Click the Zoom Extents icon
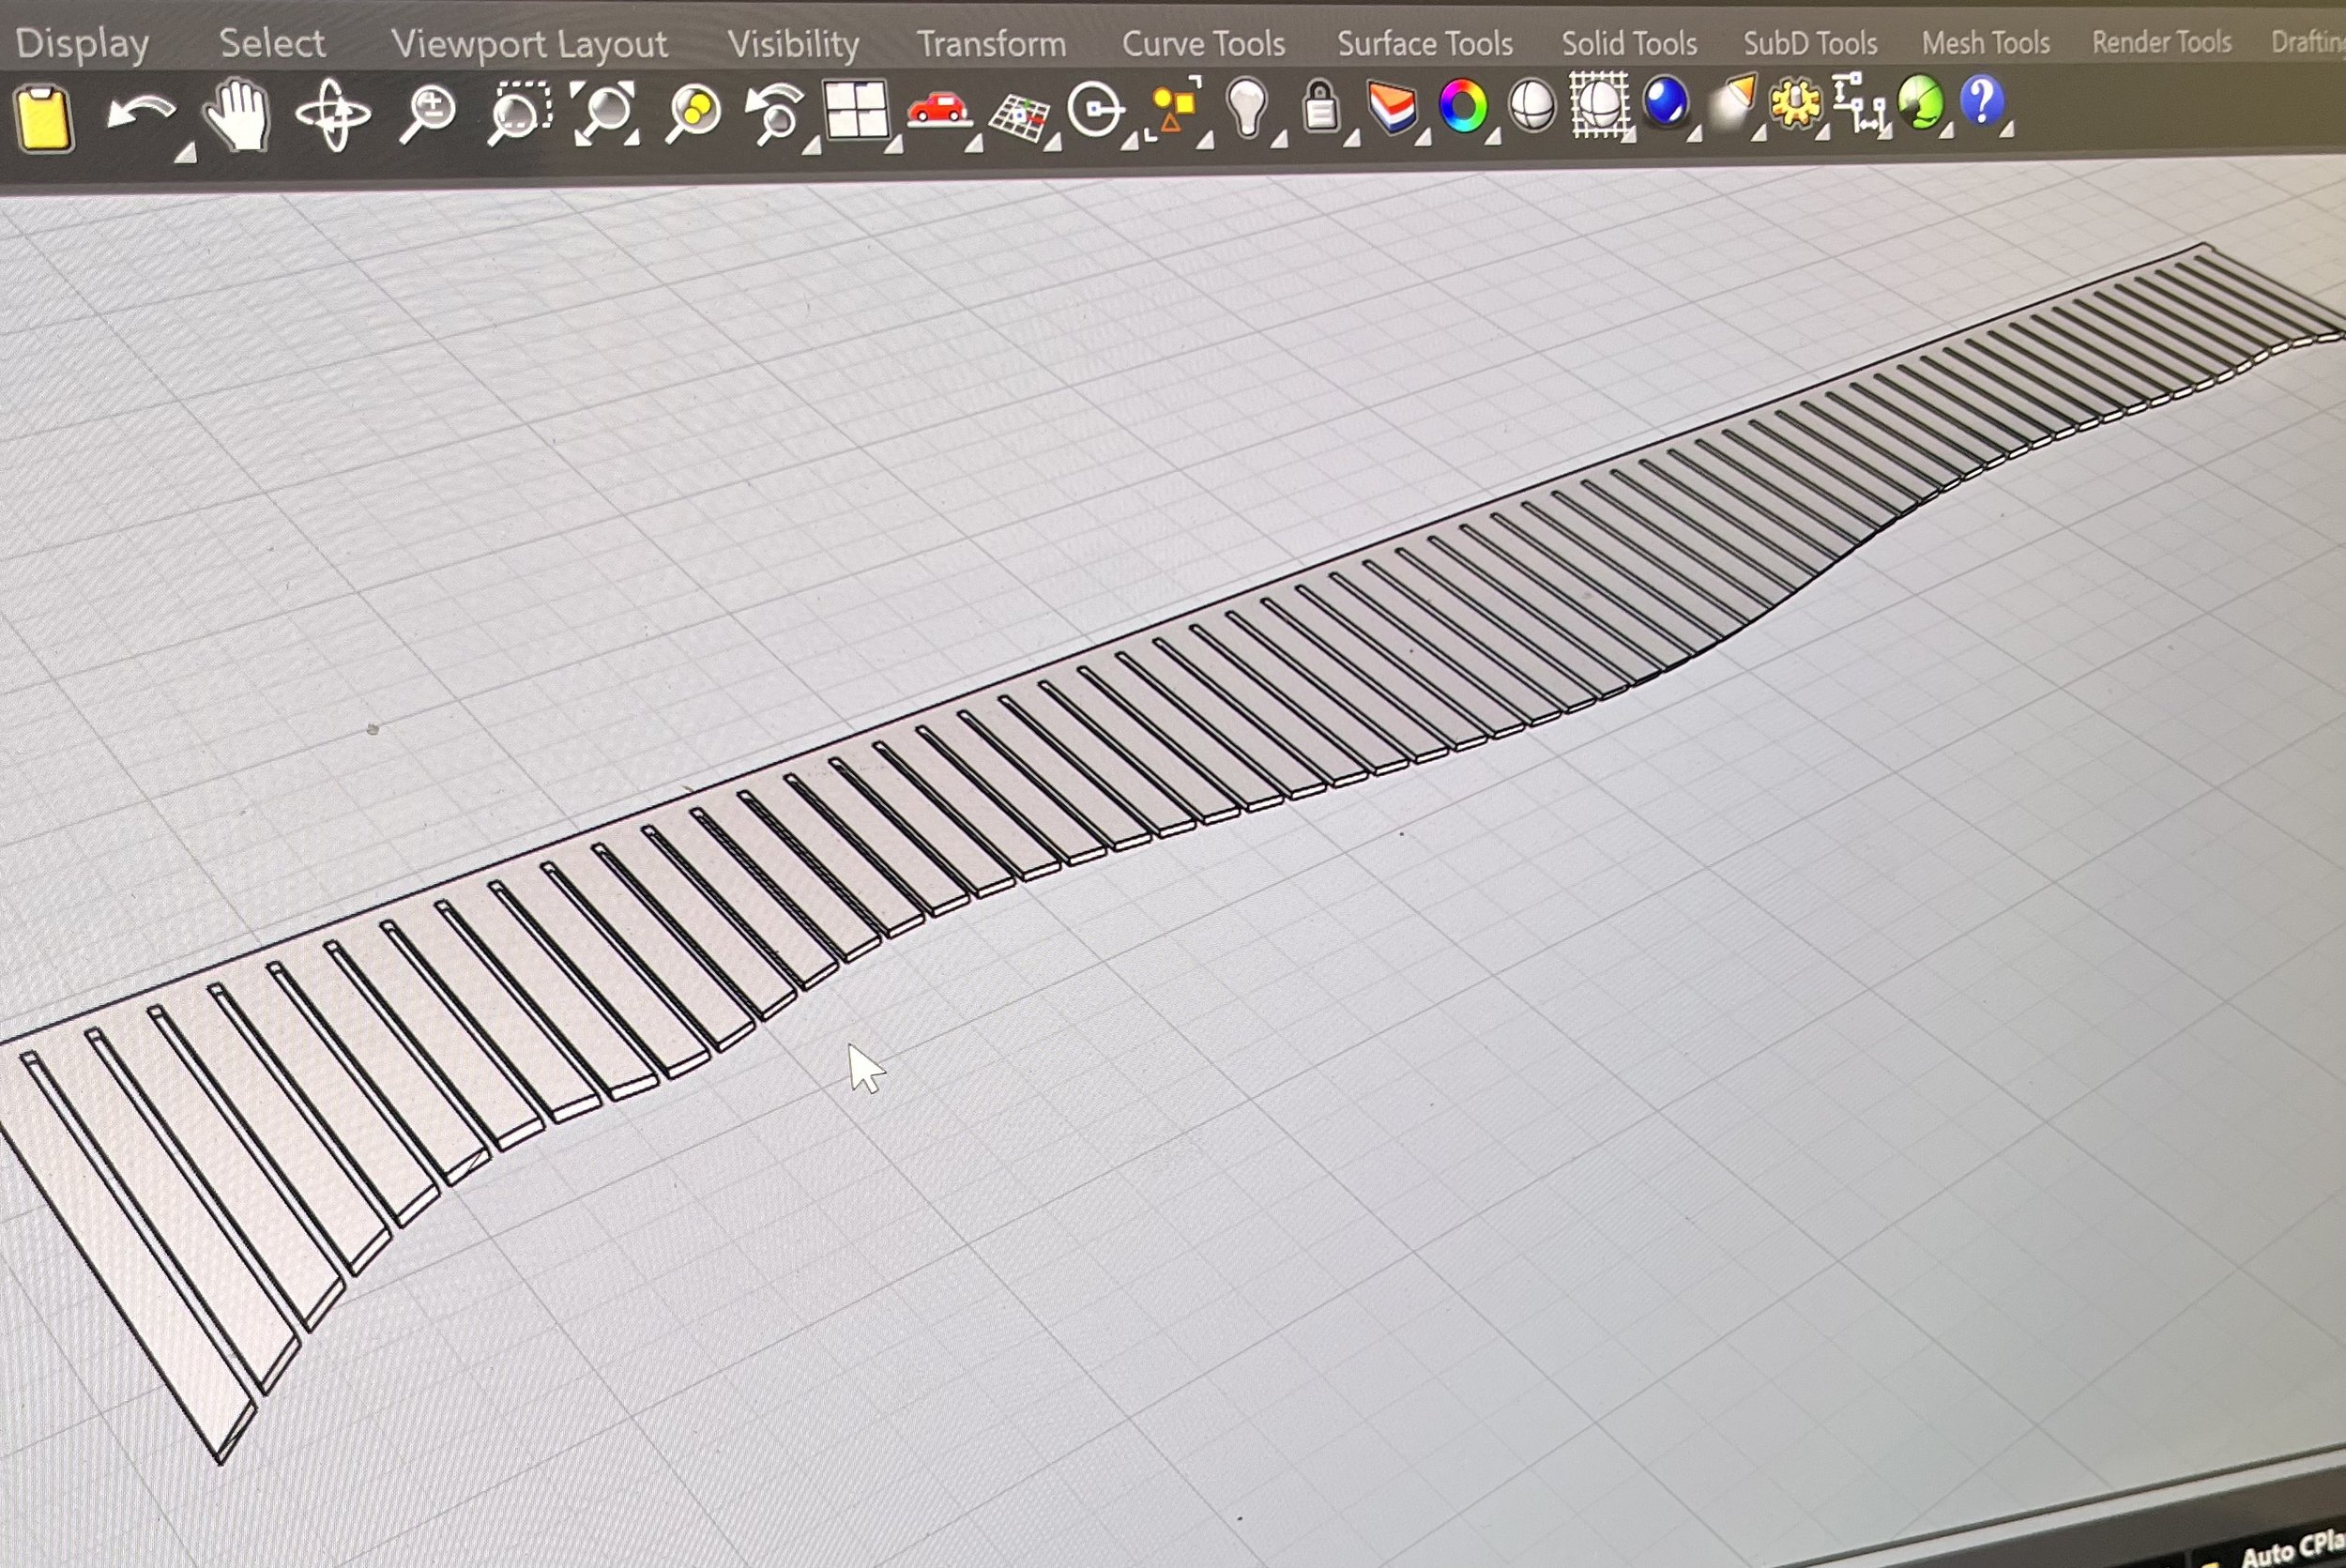Screen dimensions: 2346x1568 pyautogui.click(x=603, y=112)
